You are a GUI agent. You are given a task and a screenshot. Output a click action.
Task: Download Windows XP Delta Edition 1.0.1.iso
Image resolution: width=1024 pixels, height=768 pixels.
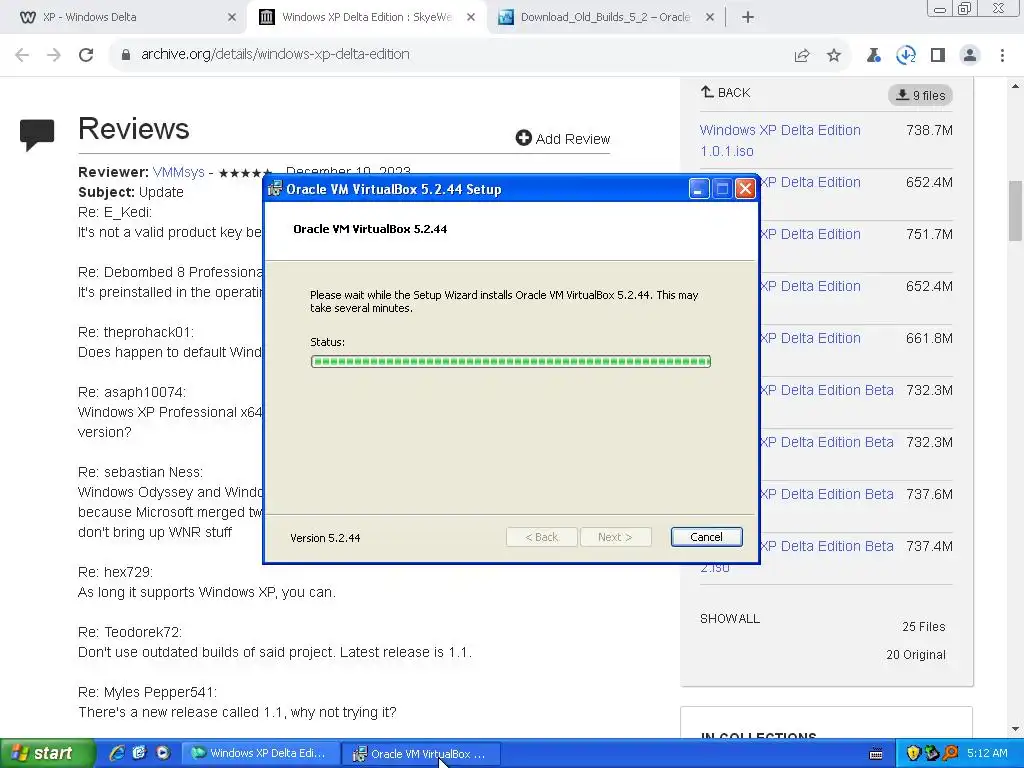[780, 140]
